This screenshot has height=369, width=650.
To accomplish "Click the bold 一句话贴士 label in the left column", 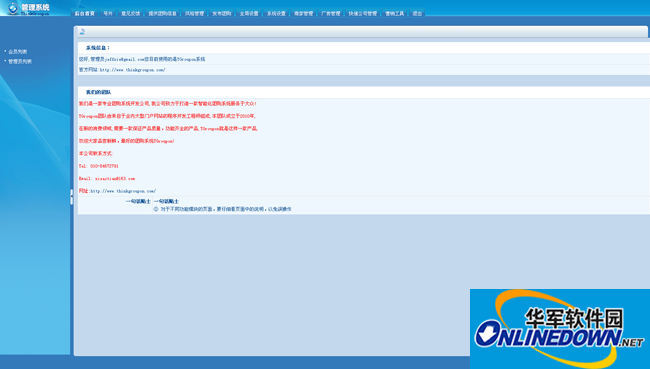I will pyautogui.click(x=138, y=201).
